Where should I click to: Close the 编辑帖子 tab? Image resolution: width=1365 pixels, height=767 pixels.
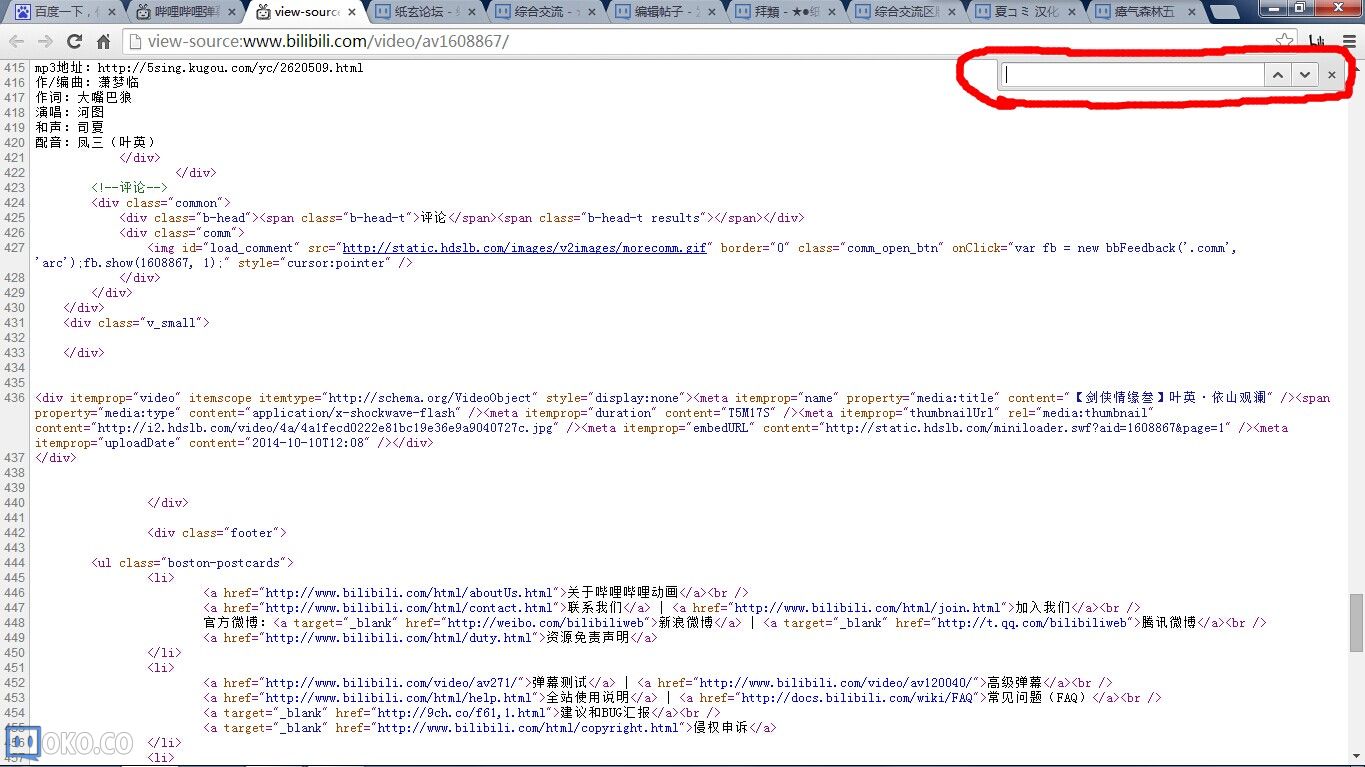click(711, 13)
